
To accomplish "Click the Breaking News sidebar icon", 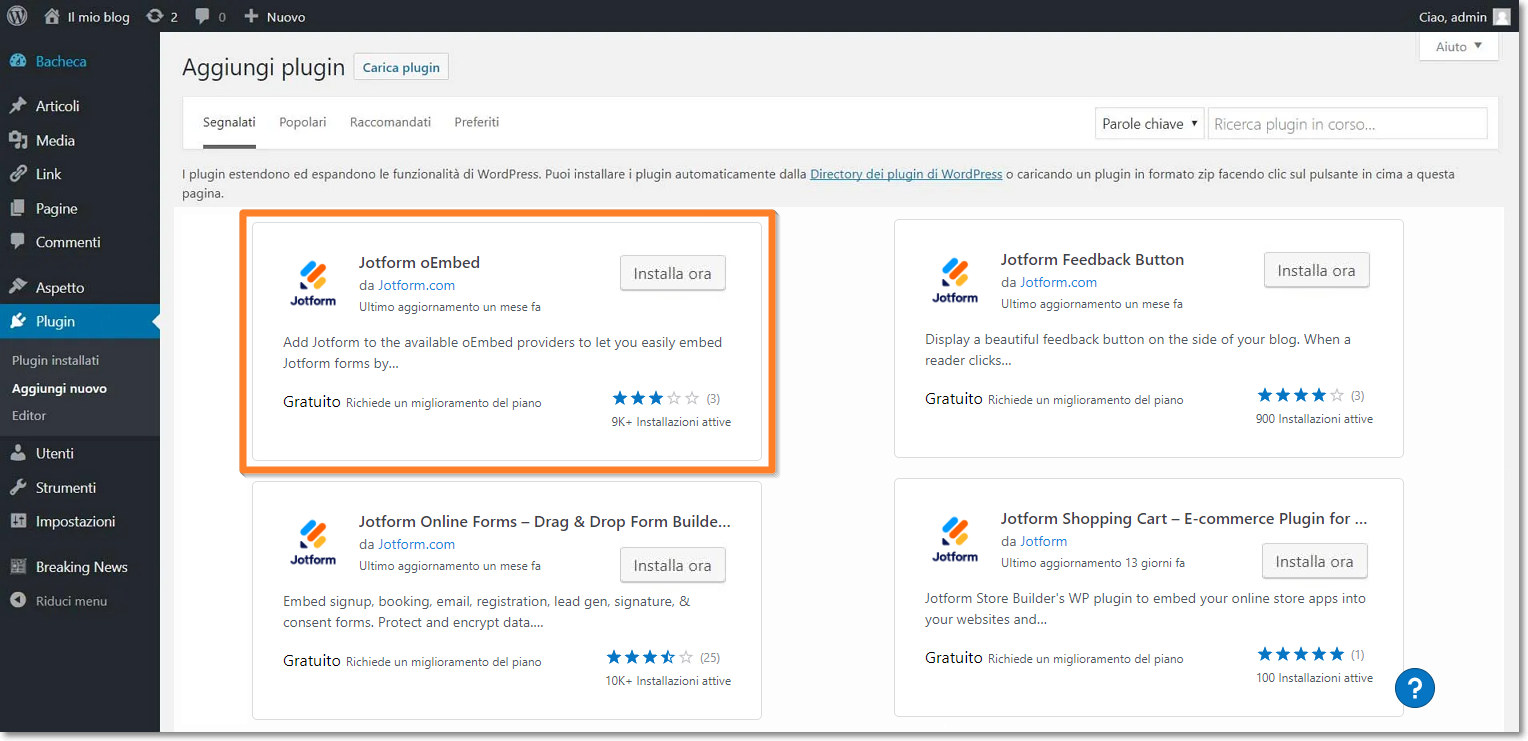I will coord(17,566).
